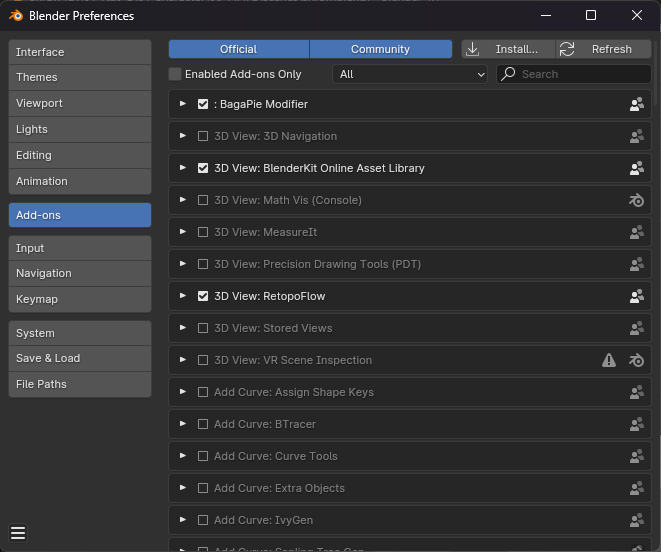Image resolution: width=661 pixels, height=552 pixels.
Task: Click the community icon on BTracer row
Action: [x=637, y=424]
